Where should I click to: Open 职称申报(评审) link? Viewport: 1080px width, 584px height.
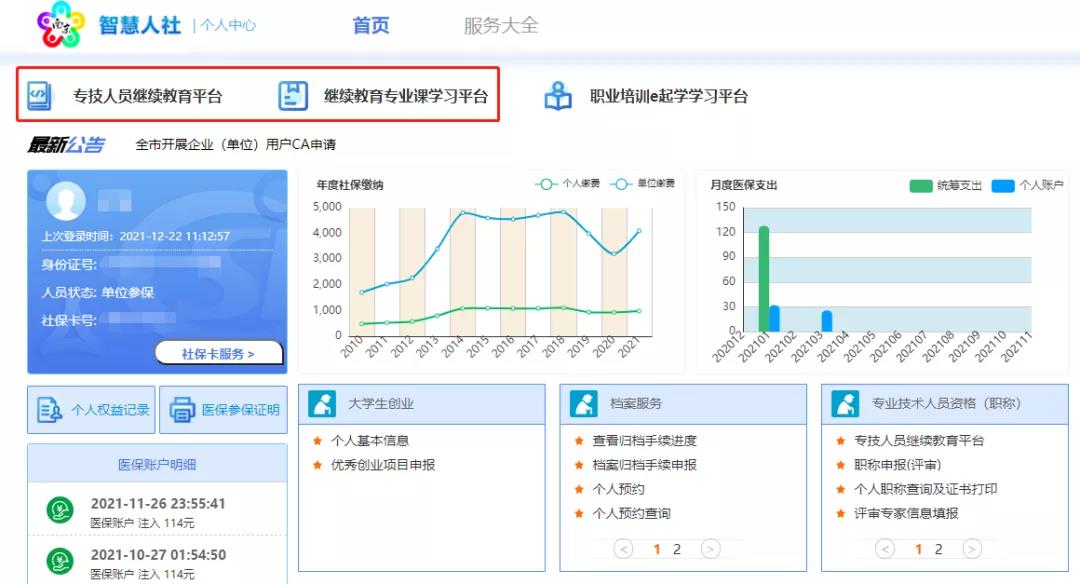pos(897,465)
